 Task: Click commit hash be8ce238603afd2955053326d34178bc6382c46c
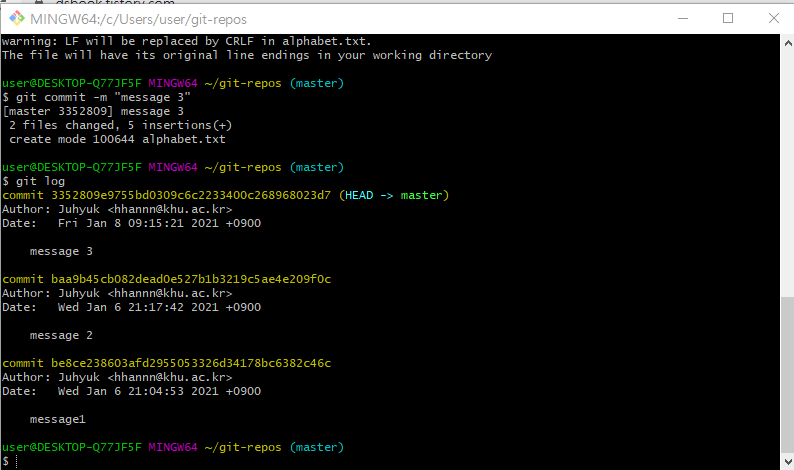tap(191, 363)
